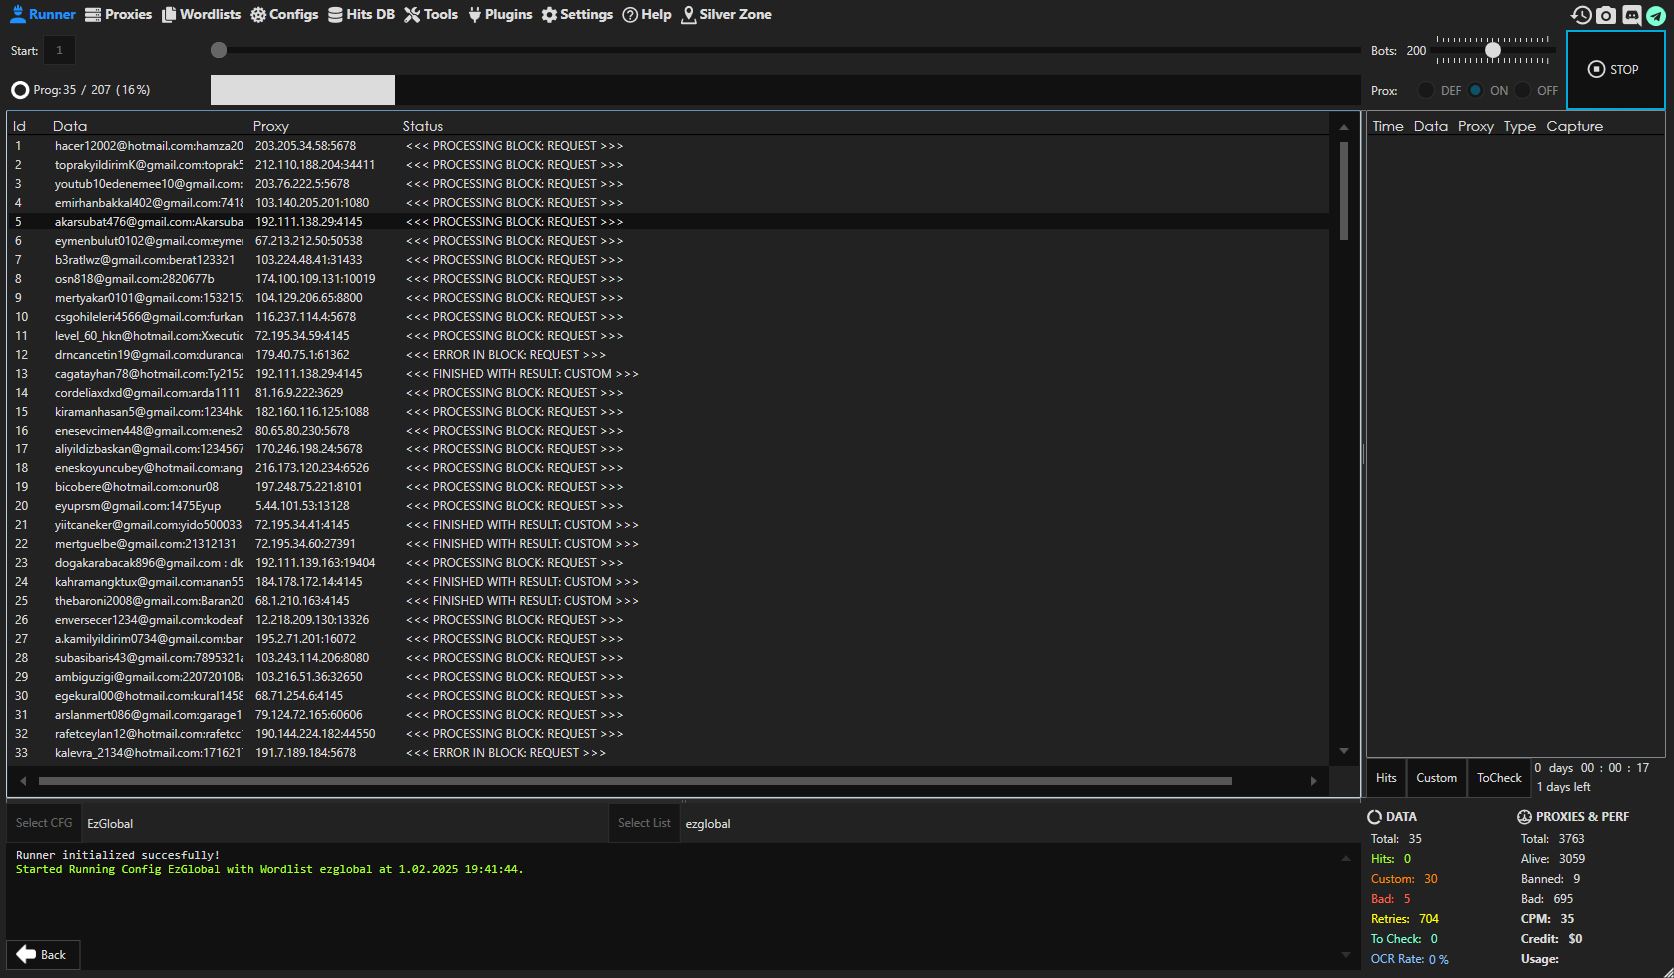Click the log panel scroll-up arrow

(x=1346, y=858)
